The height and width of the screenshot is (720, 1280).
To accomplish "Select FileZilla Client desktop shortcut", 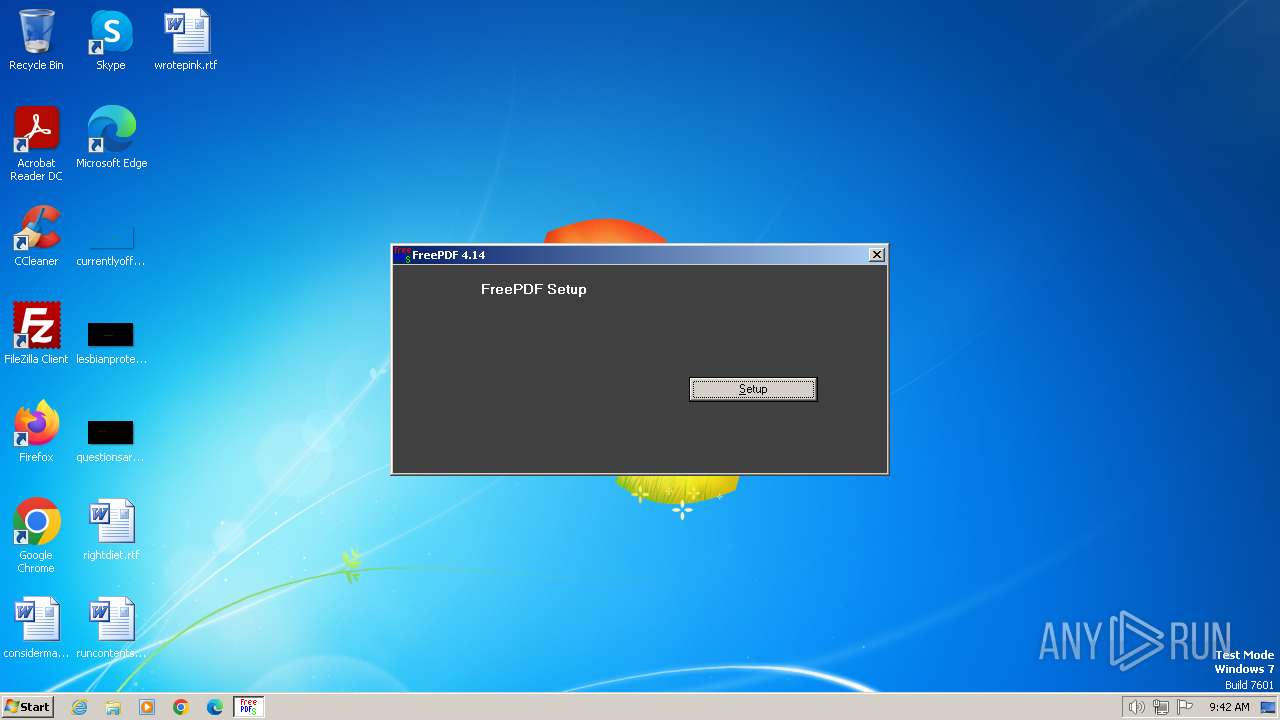I will [36, 334].
